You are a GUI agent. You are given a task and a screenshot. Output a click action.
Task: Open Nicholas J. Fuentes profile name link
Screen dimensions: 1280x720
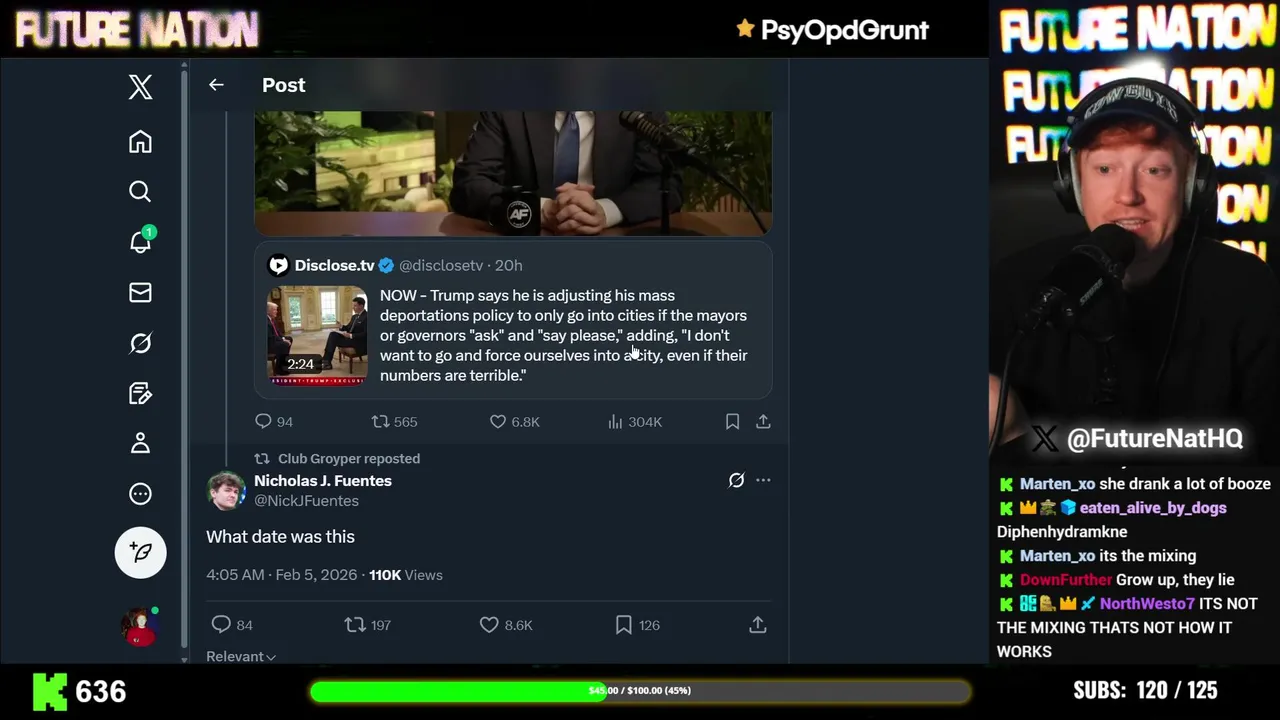coord(323,481)
